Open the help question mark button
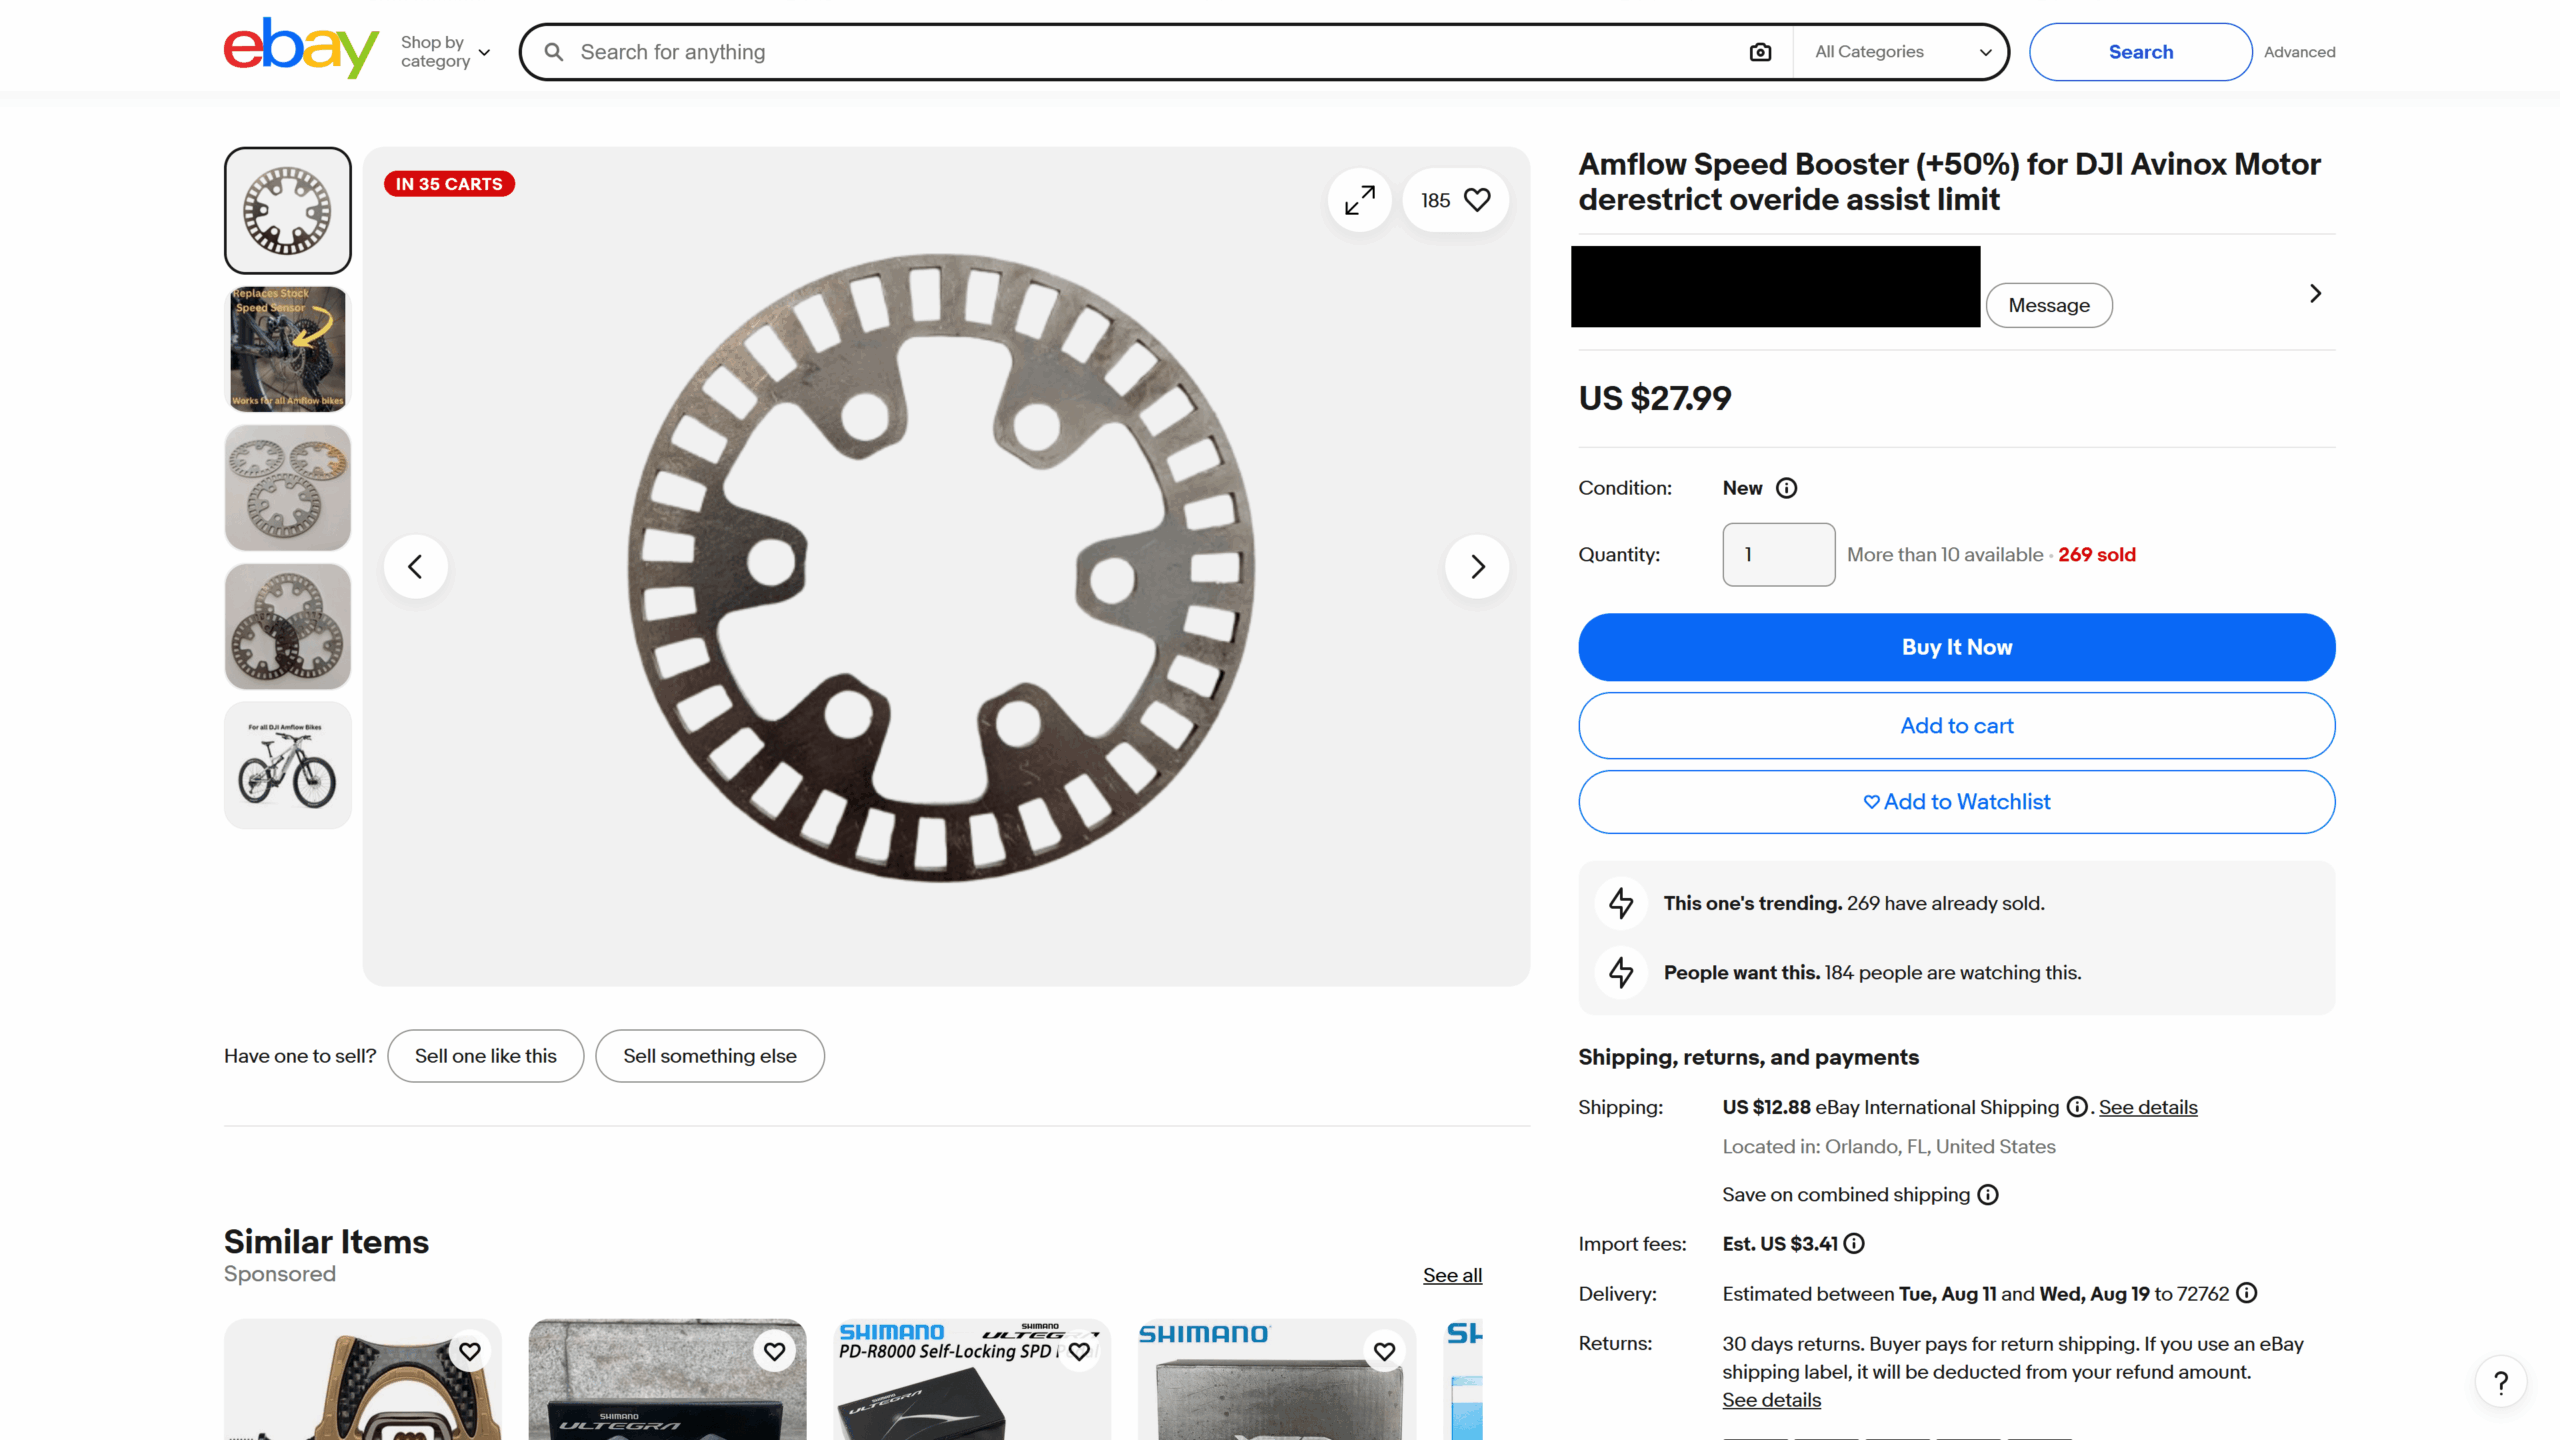The width and height of the screenshot is (2560, 1440). point(2501,1382)
